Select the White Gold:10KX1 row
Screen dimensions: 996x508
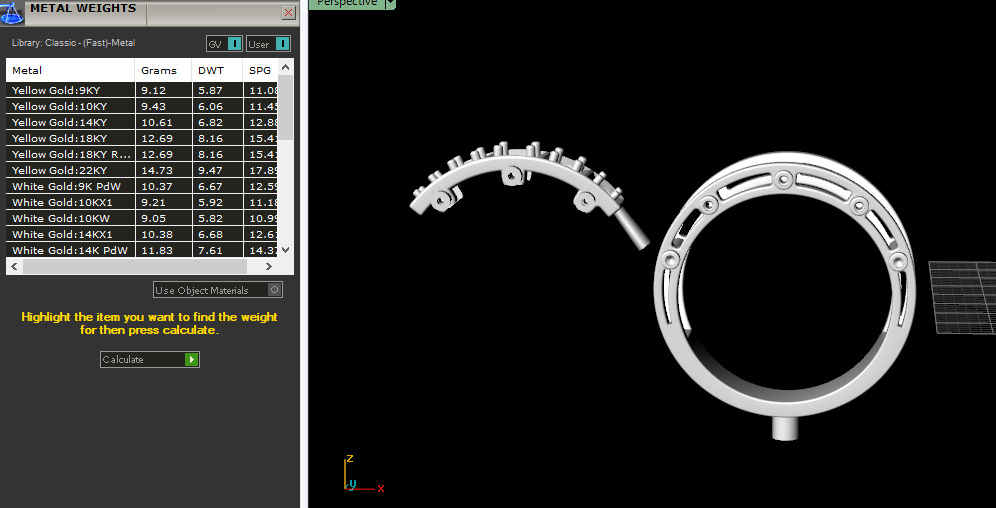(x=142, y=202)
